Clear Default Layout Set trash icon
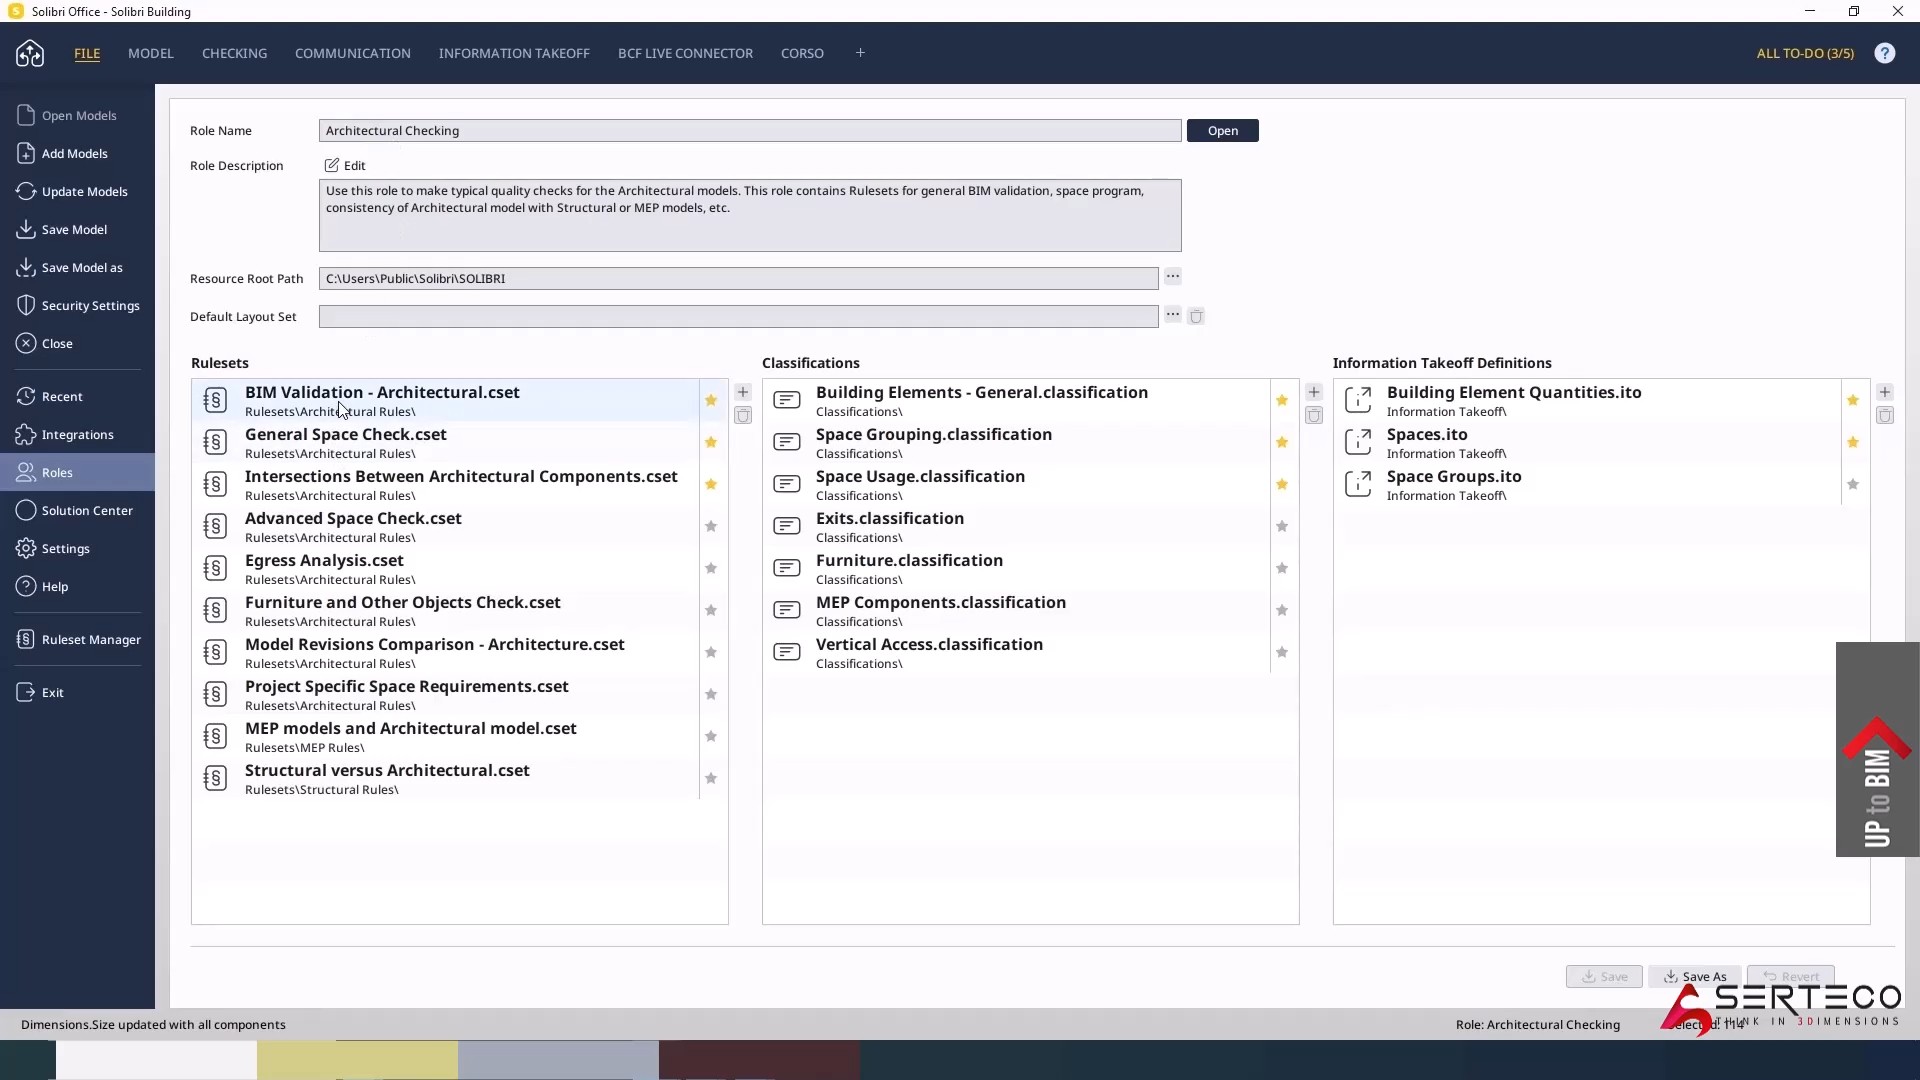Image resolution: width=1920 pixels, height=1080 pixels. (x=1196, y=316)
